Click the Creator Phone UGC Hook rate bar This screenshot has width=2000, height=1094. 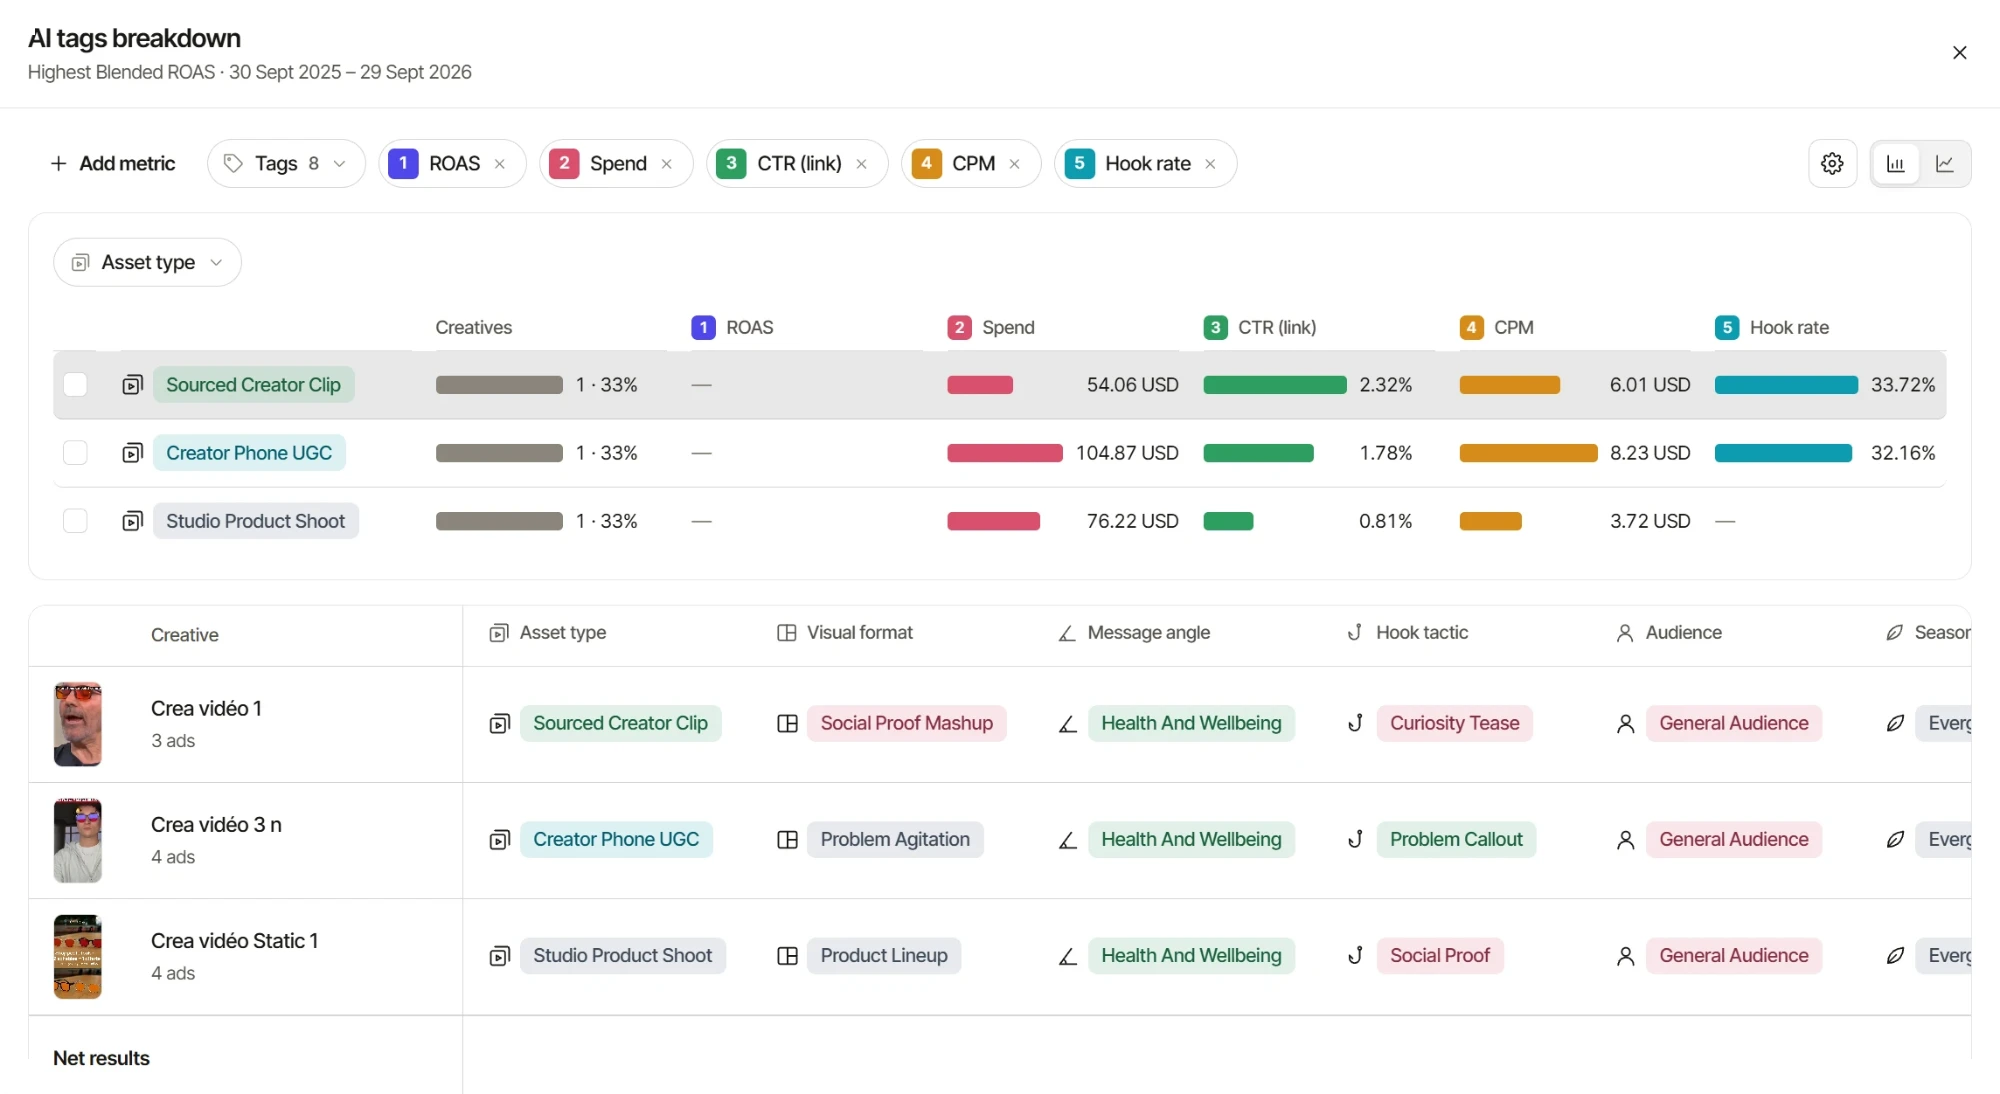click(1783, 453)
